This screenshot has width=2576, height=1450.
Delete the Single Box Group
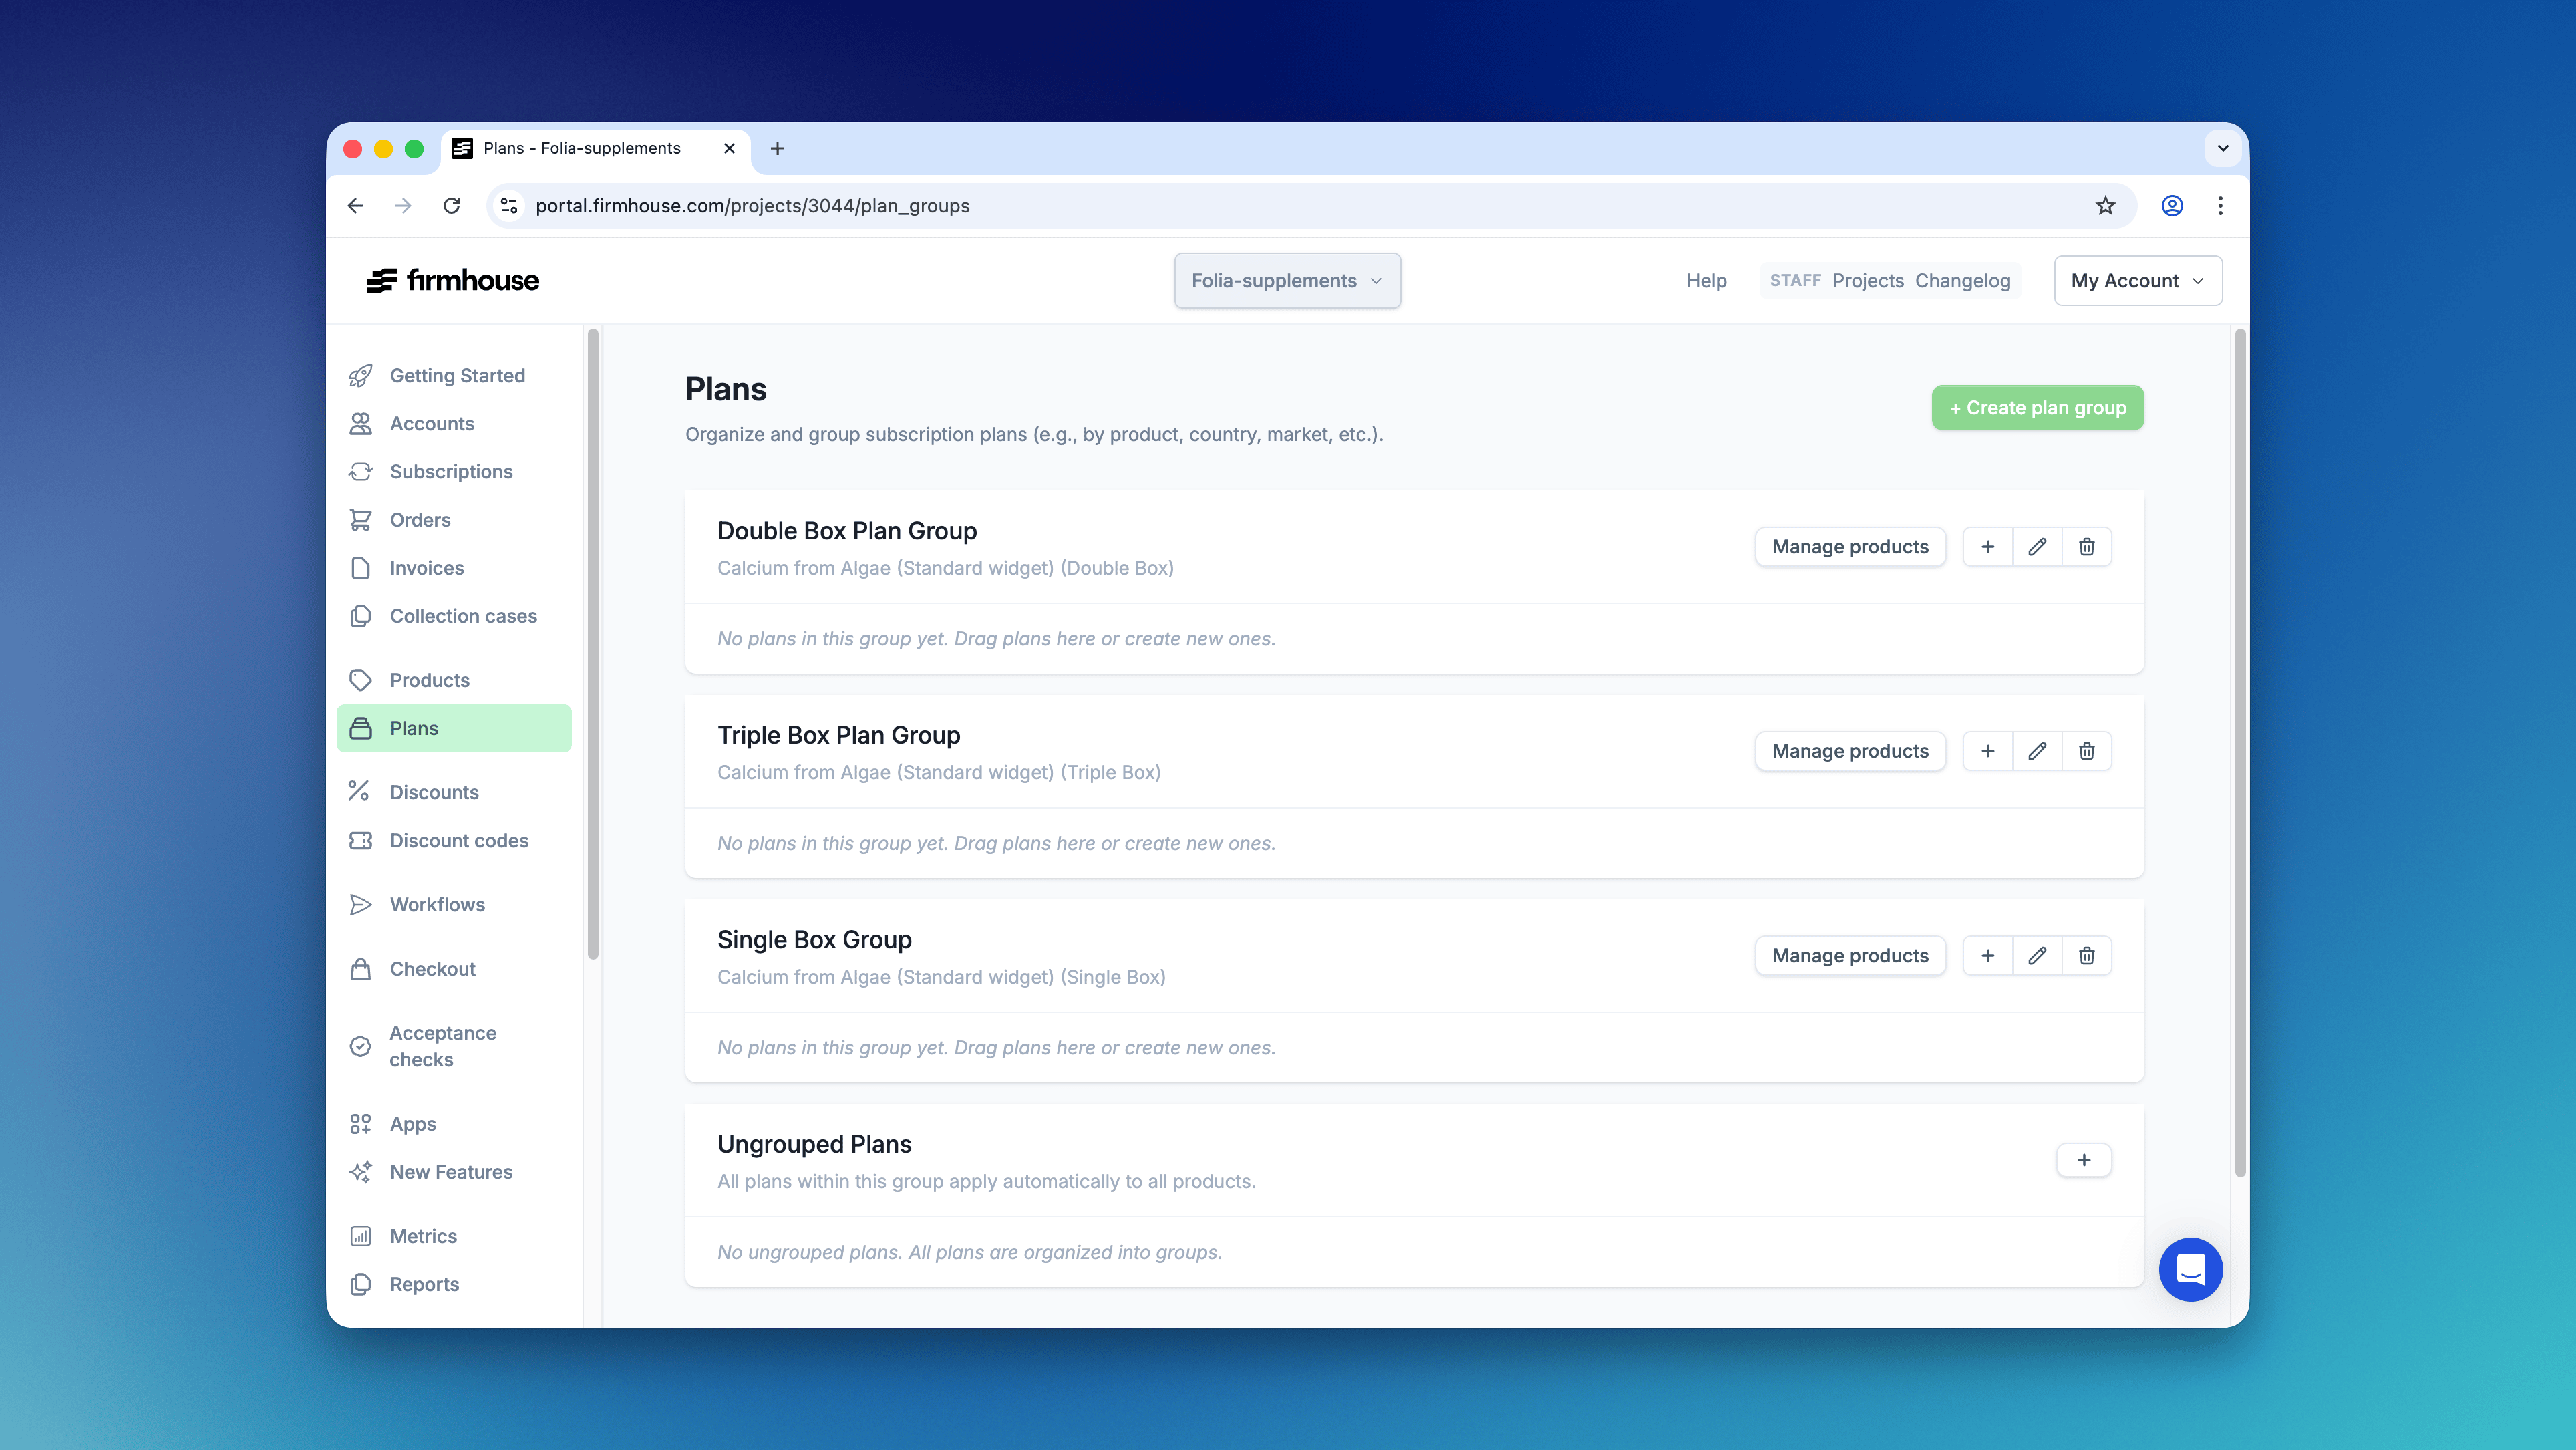click(2086, 956)
